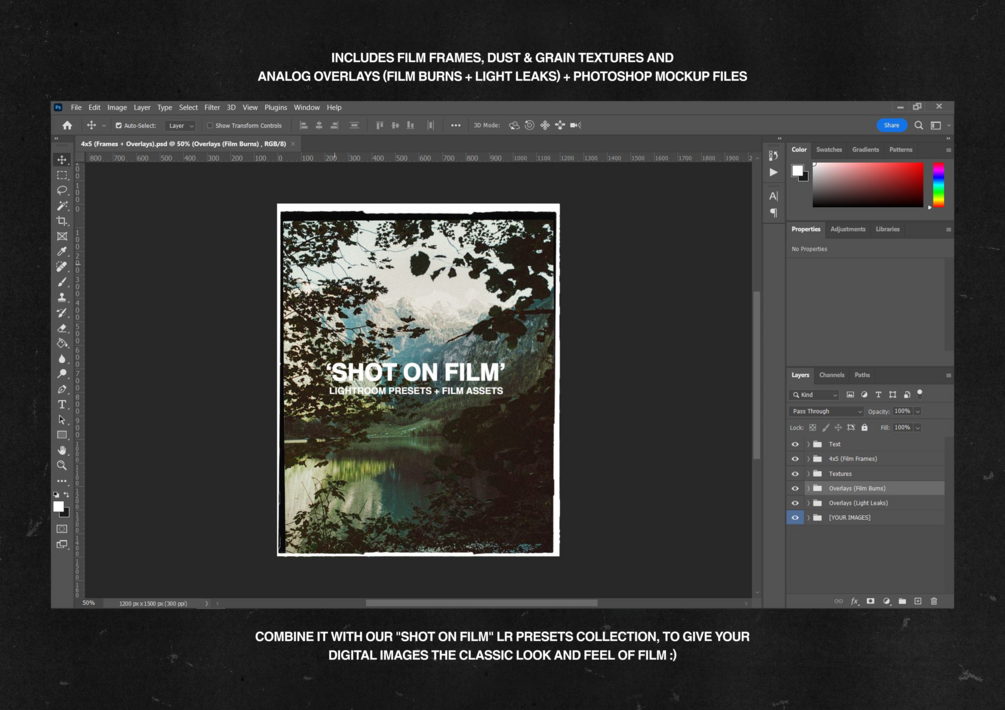This screenshot has width=1005, height=710.
Task: Select the Rectangle shape tool
Action: pyautogui.click(x=62, y=435)
